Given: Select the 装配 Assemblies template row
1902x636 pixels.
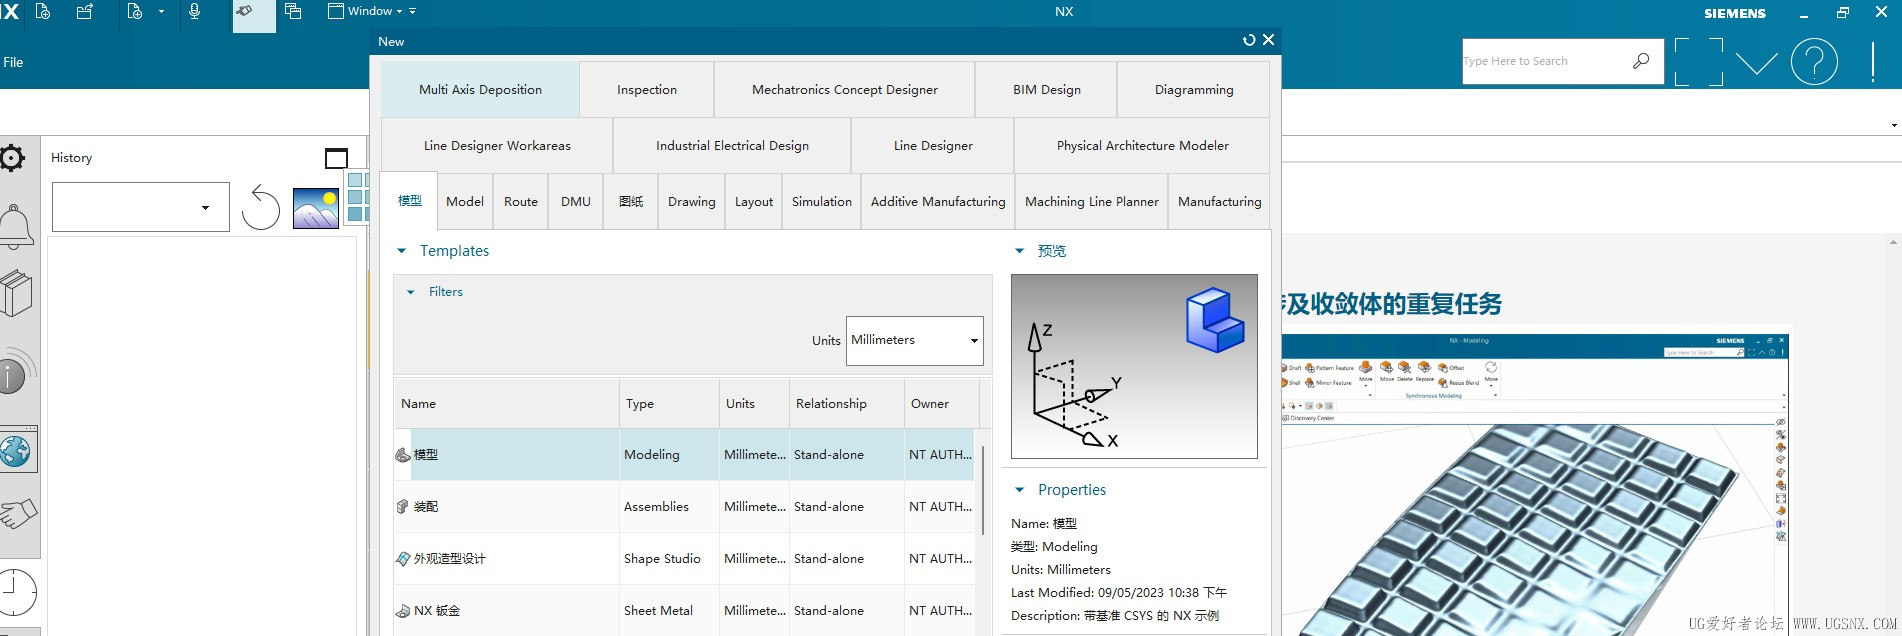Looking at the screenshot, I should click(686, 507).
